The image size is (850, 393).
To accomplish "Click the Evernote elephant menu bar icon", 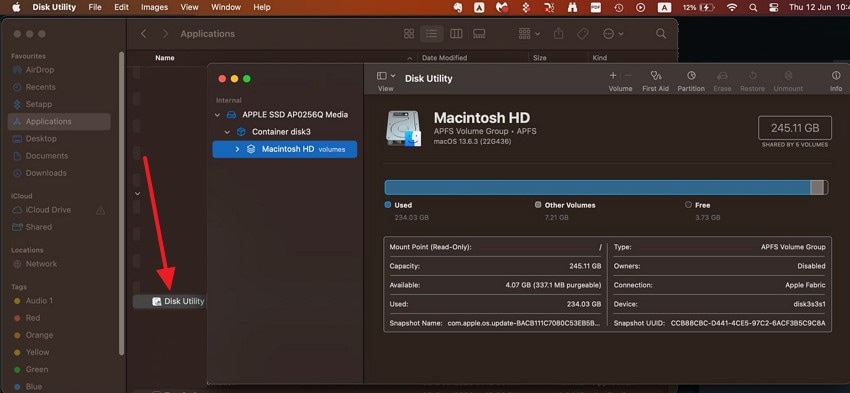I will [x=458, y=8].
